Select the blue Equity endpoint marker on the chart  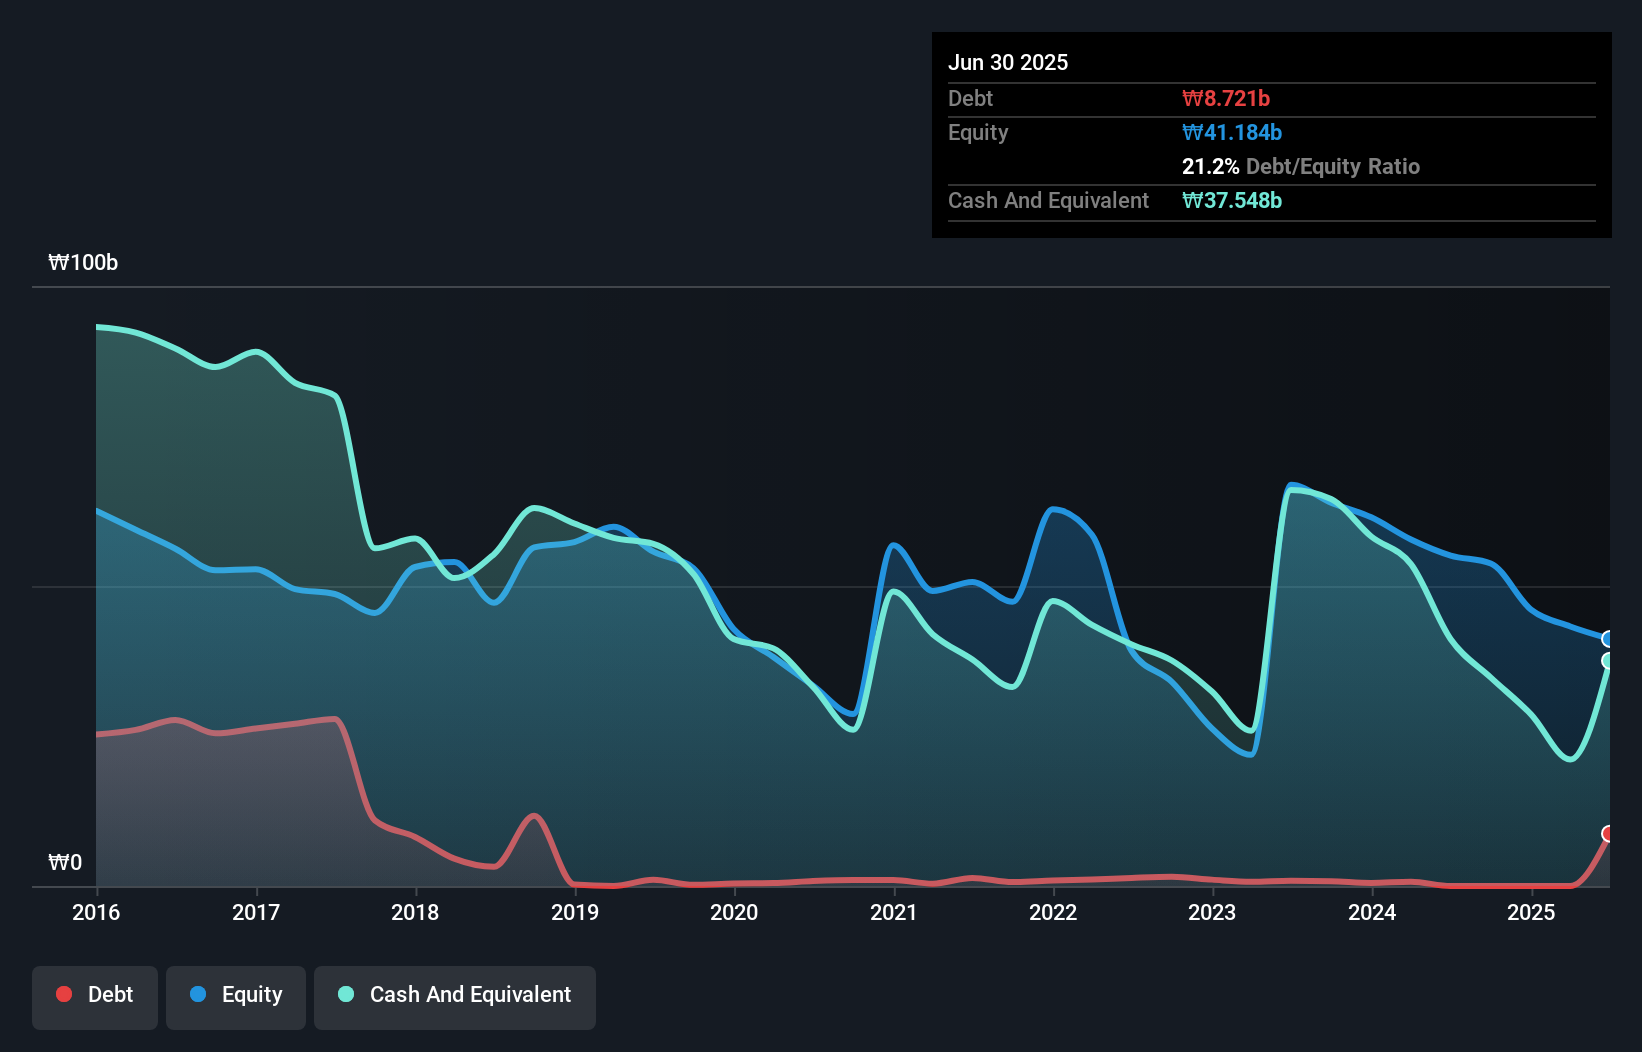tap(1609, 640)
